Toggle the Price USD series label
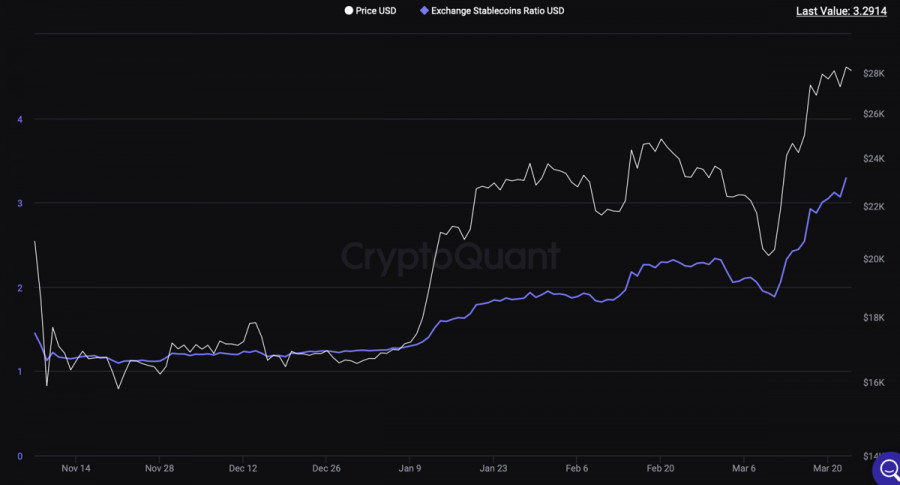Screen dimensions: 900x485 (x=376, y=11)
